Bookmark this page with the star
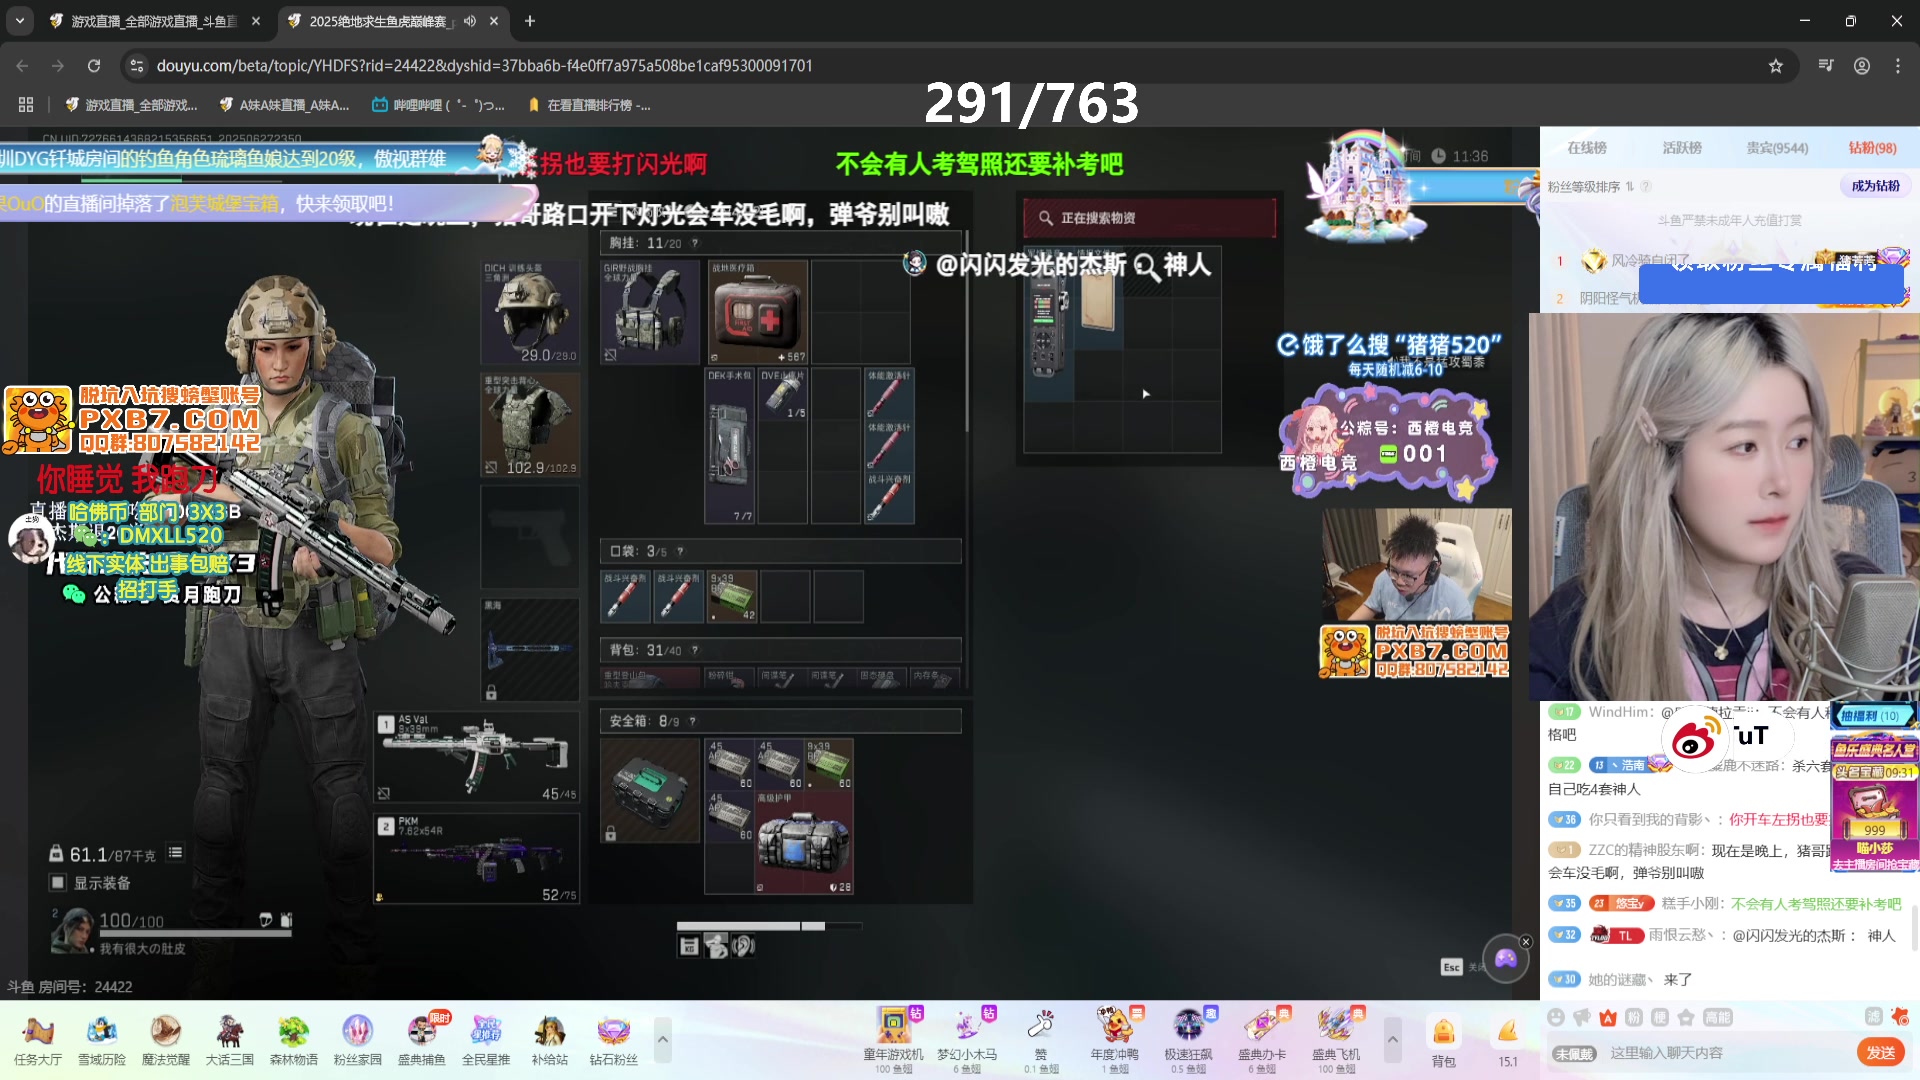Image resolution: width=1920 pixels, height=1080 pixels. coord(1776,66)
